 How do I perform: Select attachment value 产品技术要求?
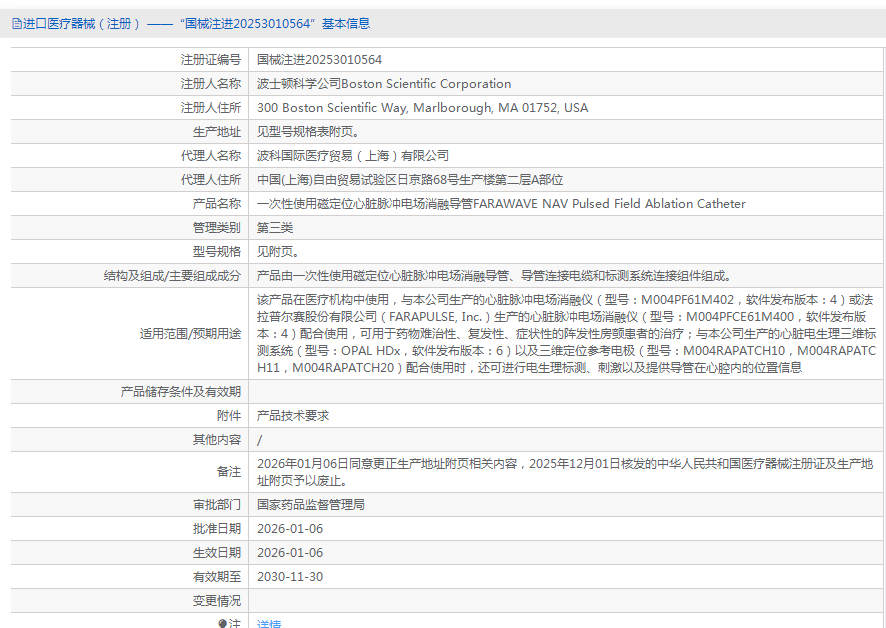point(293,416)
